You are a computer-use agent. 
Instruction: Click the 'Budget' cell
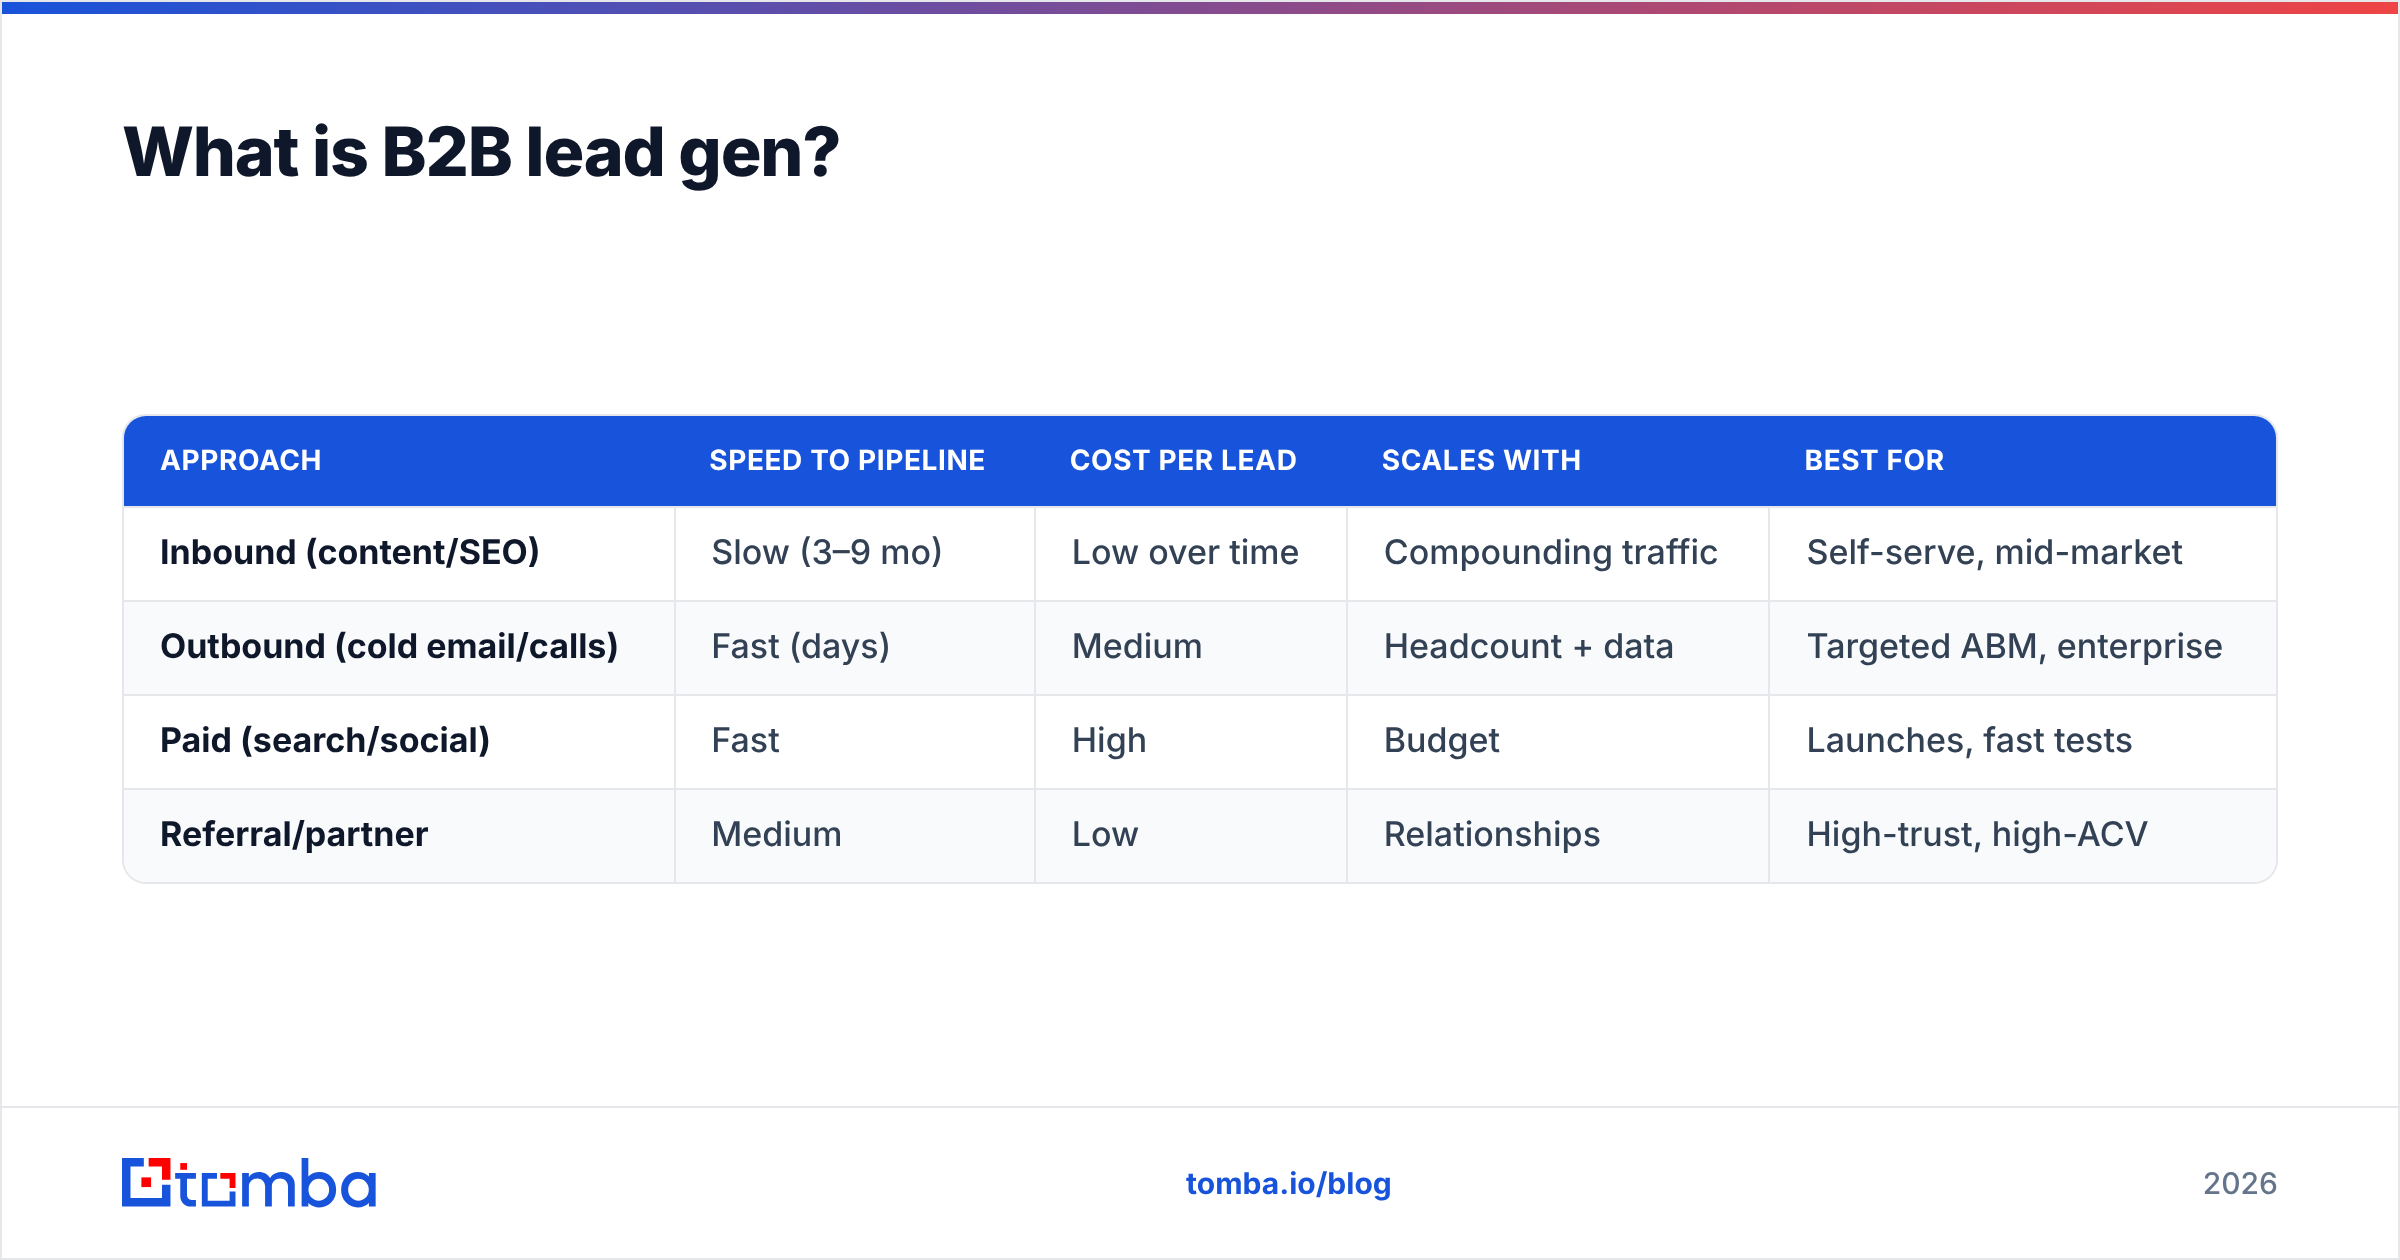tap(1557, 741)
